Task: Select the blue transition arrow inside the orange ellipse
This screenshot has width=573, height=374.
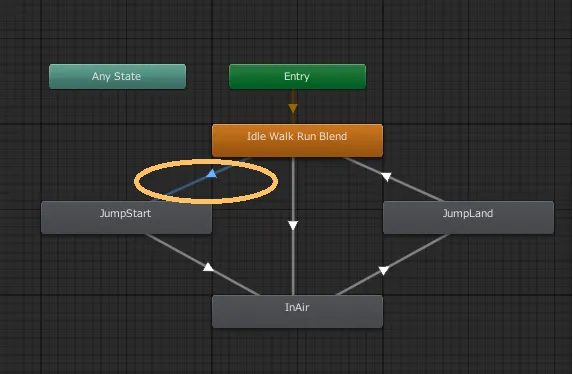Action: (x=212, y=174)
